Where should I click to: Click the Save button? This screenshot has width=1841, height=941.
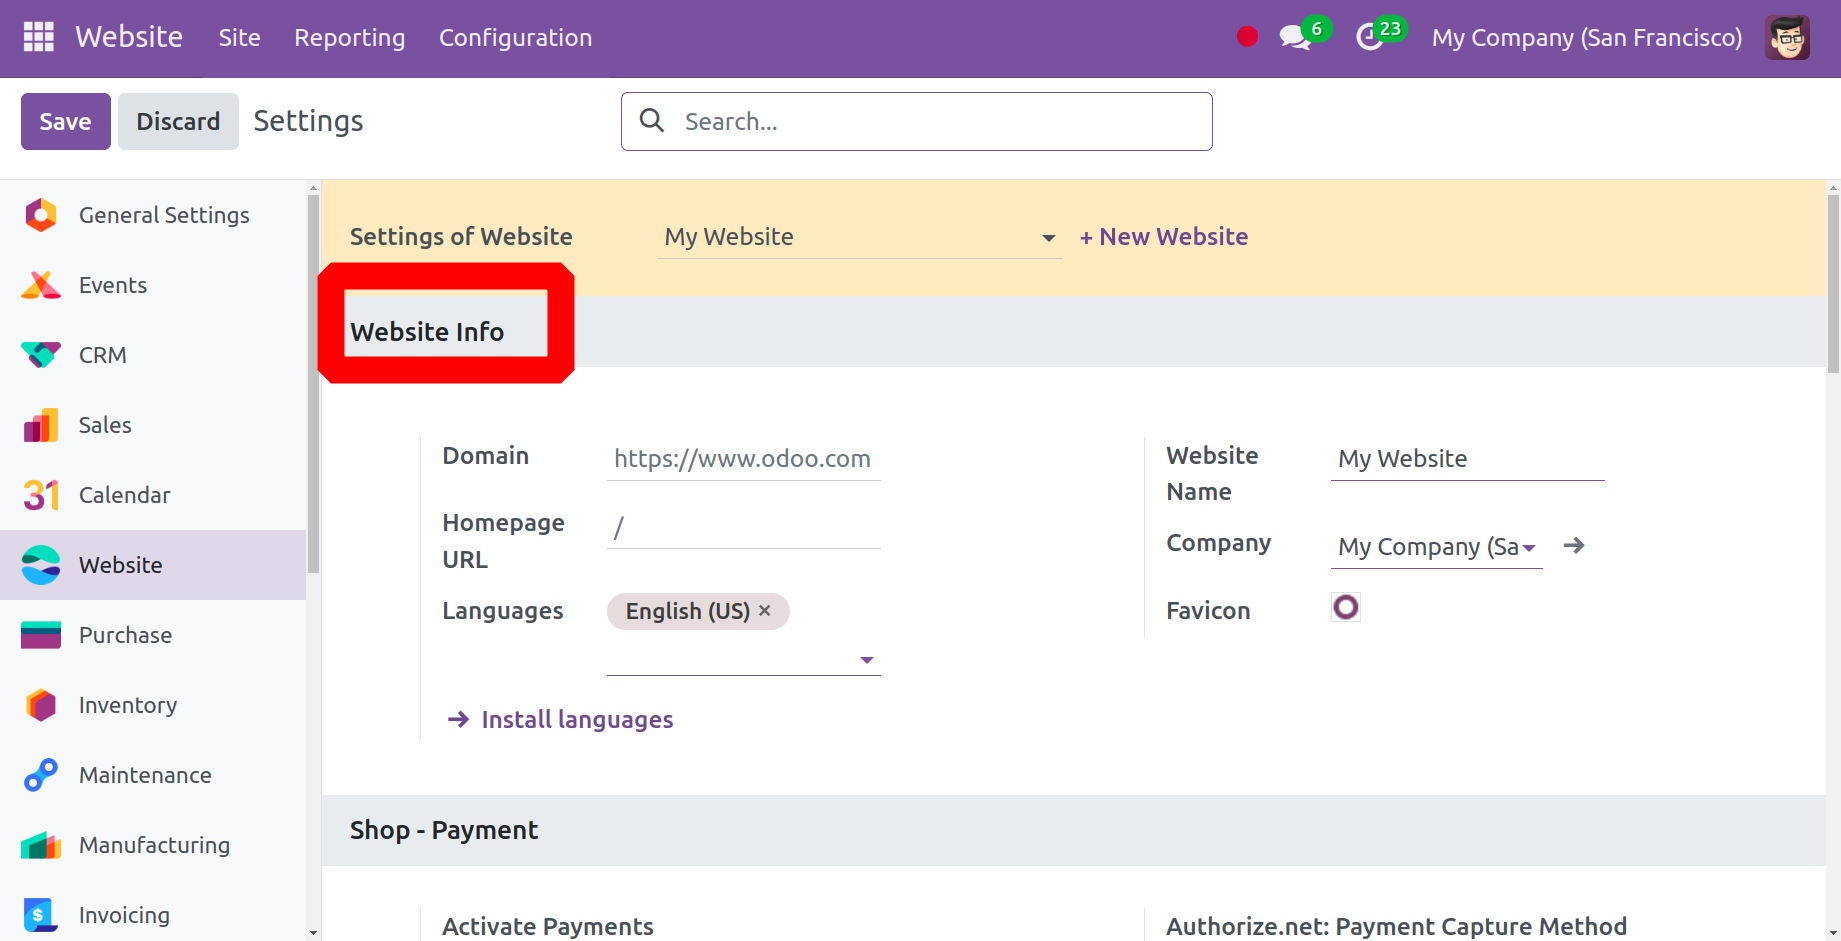tap(65, 122)
